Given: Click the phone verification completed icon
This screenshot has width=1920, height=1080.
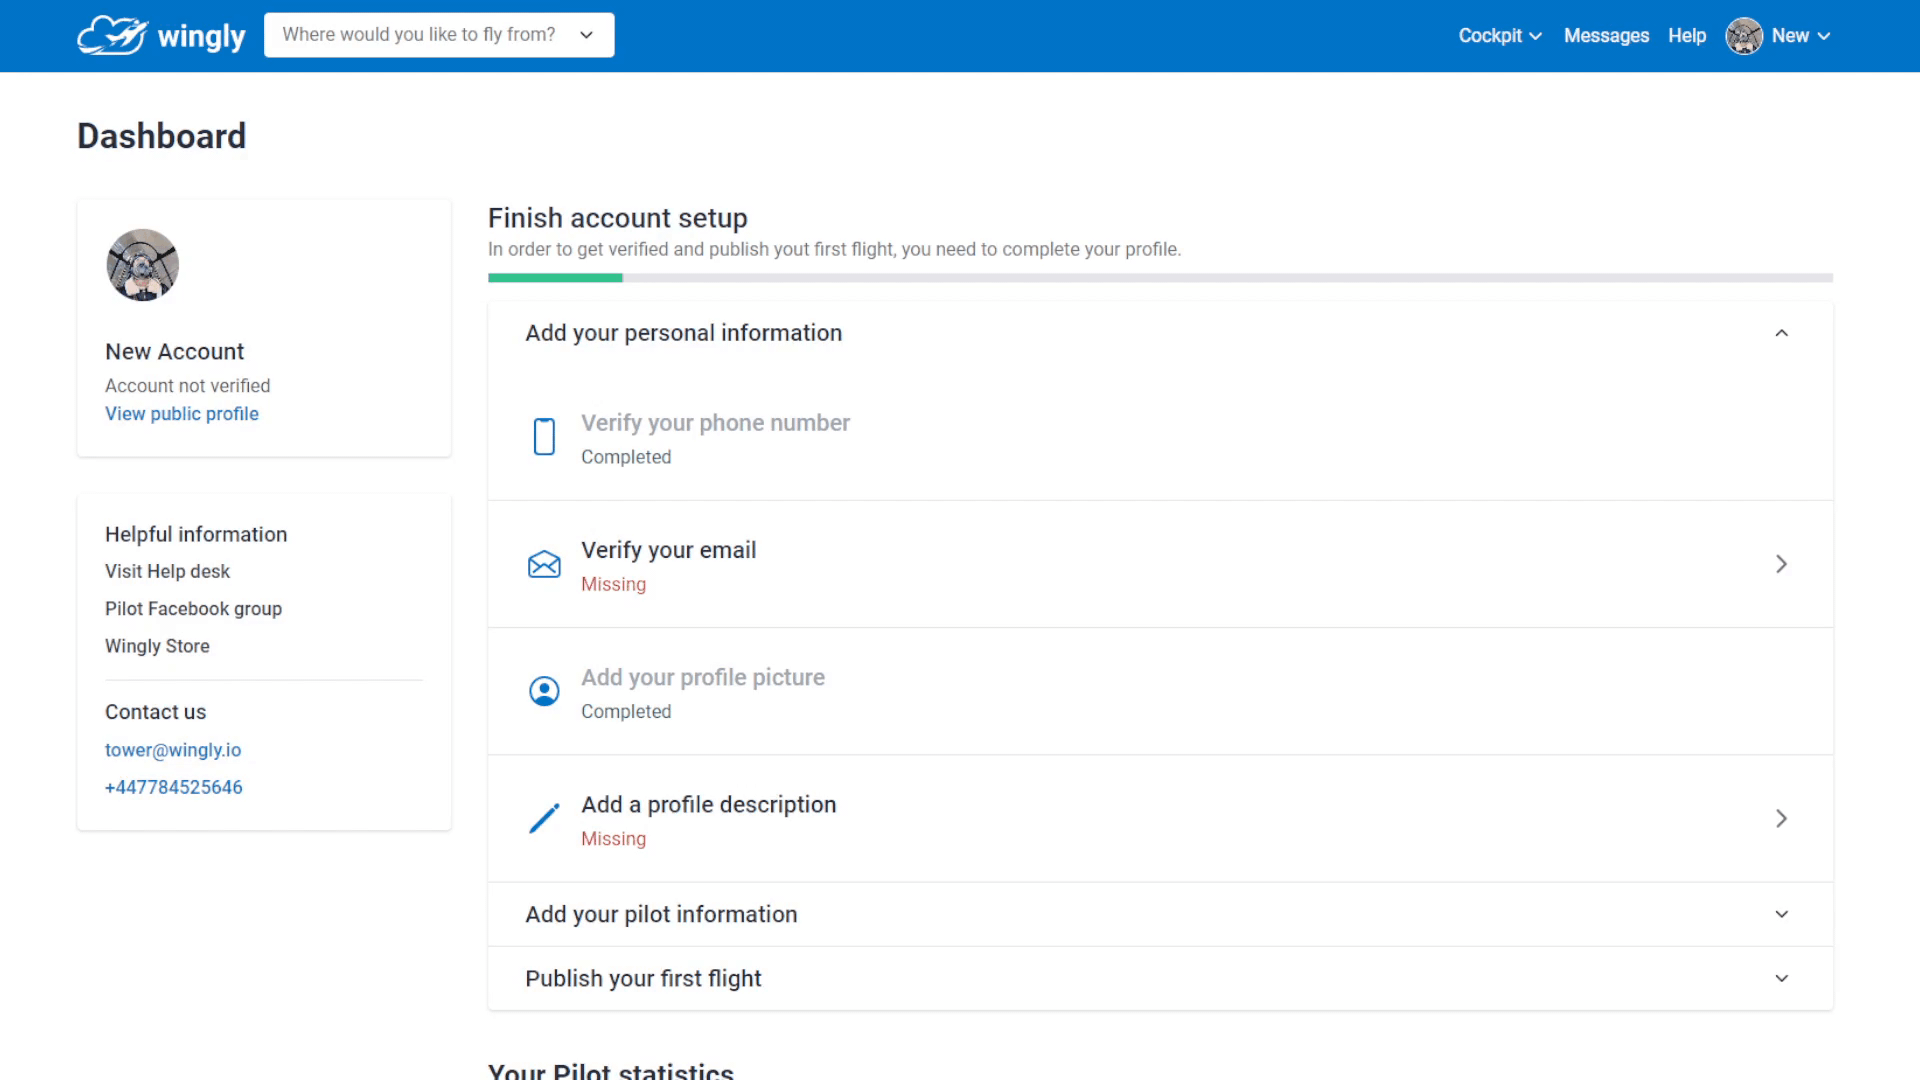Looking at the screenshot, I should pyautogui.click(x=543, y=436).
